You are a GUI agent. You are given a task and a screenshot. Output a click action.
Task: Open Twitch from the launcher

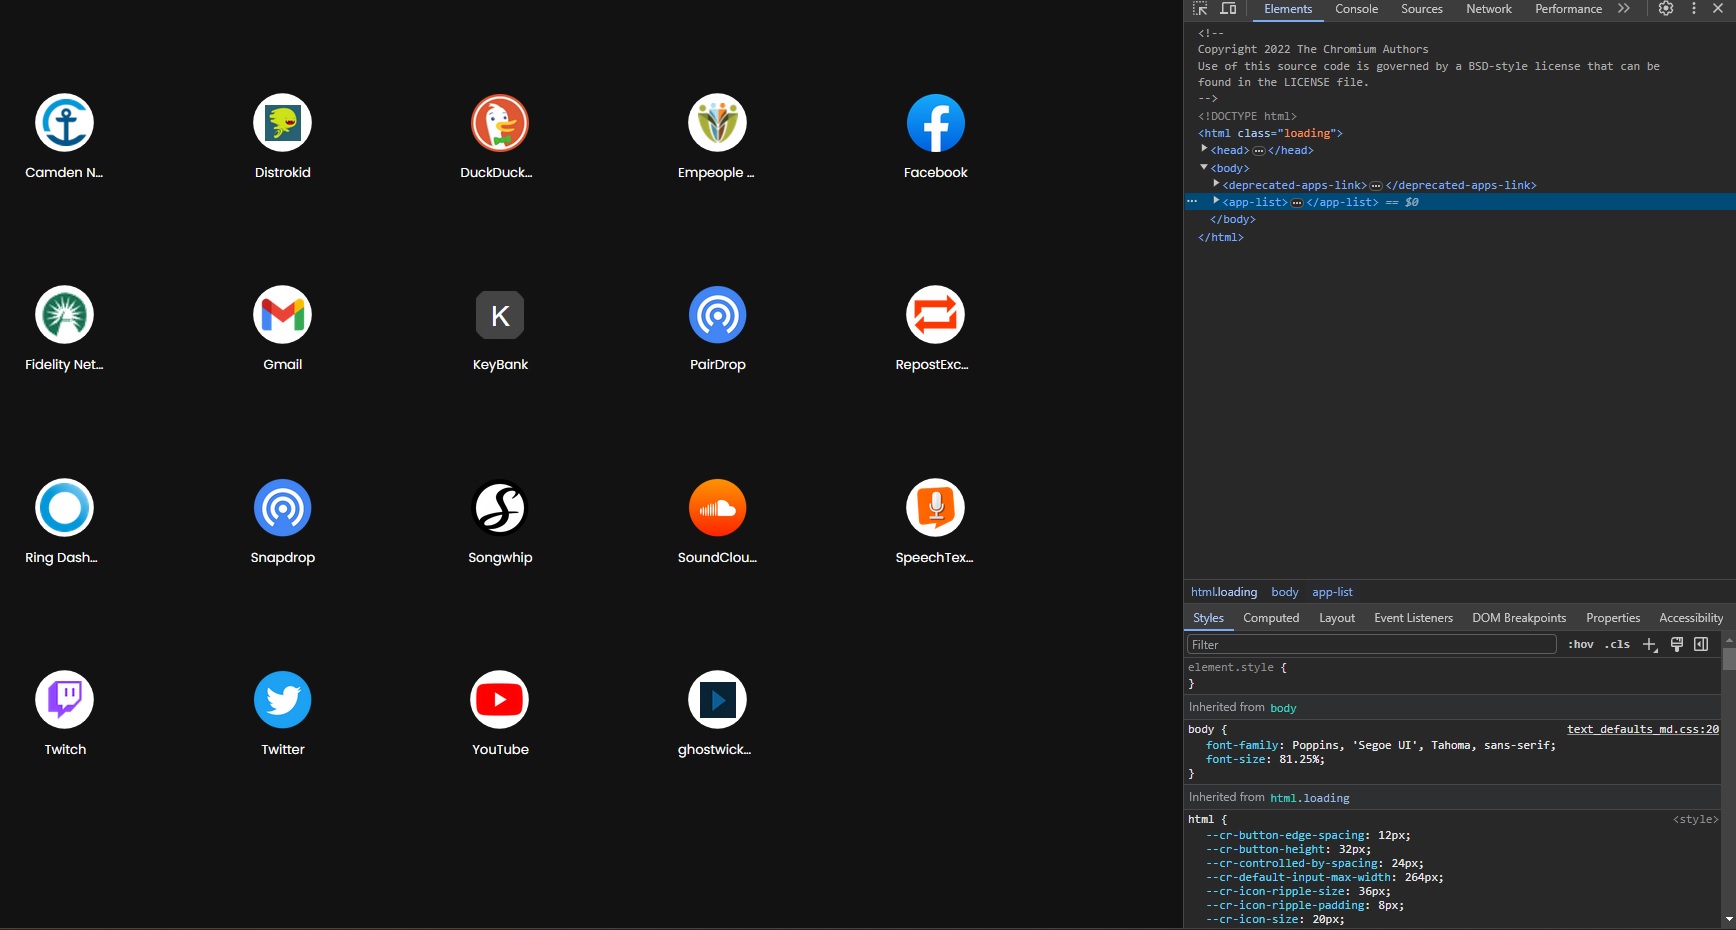64,700
